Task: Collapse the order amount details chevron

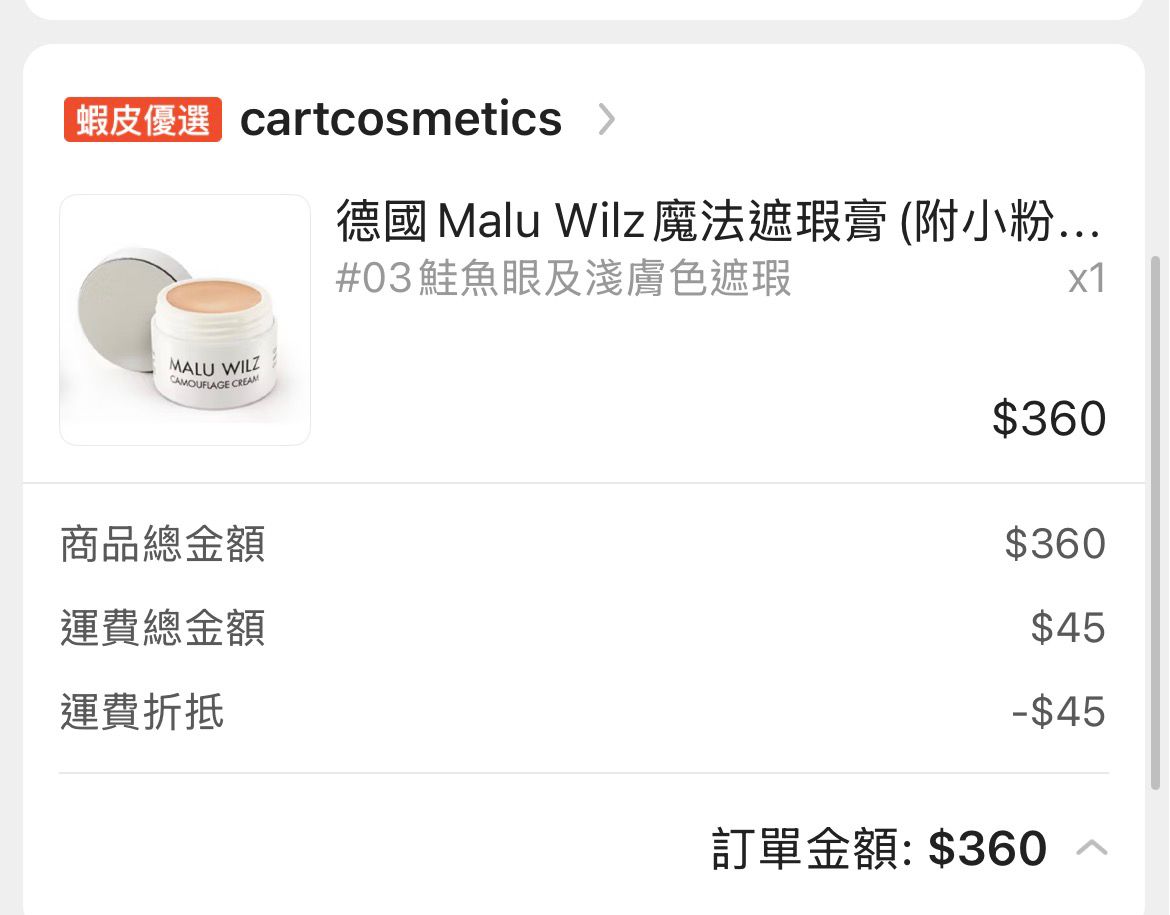Action: pos(1091,849)
